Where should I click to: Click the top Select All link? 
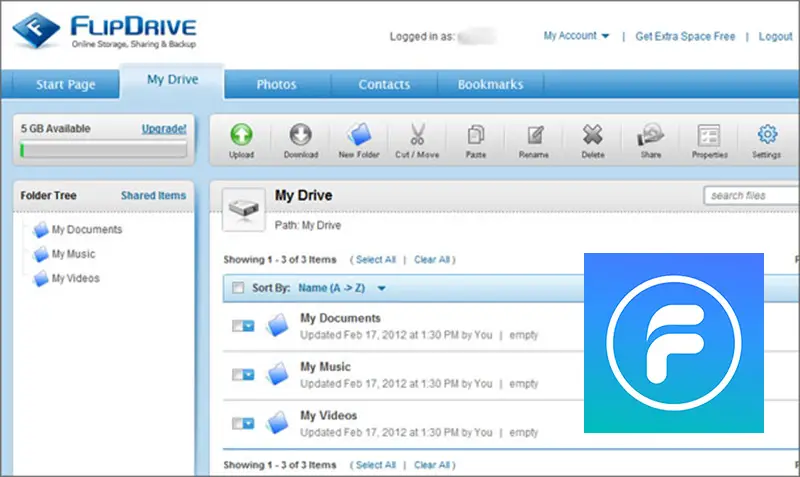coord(376,260)
